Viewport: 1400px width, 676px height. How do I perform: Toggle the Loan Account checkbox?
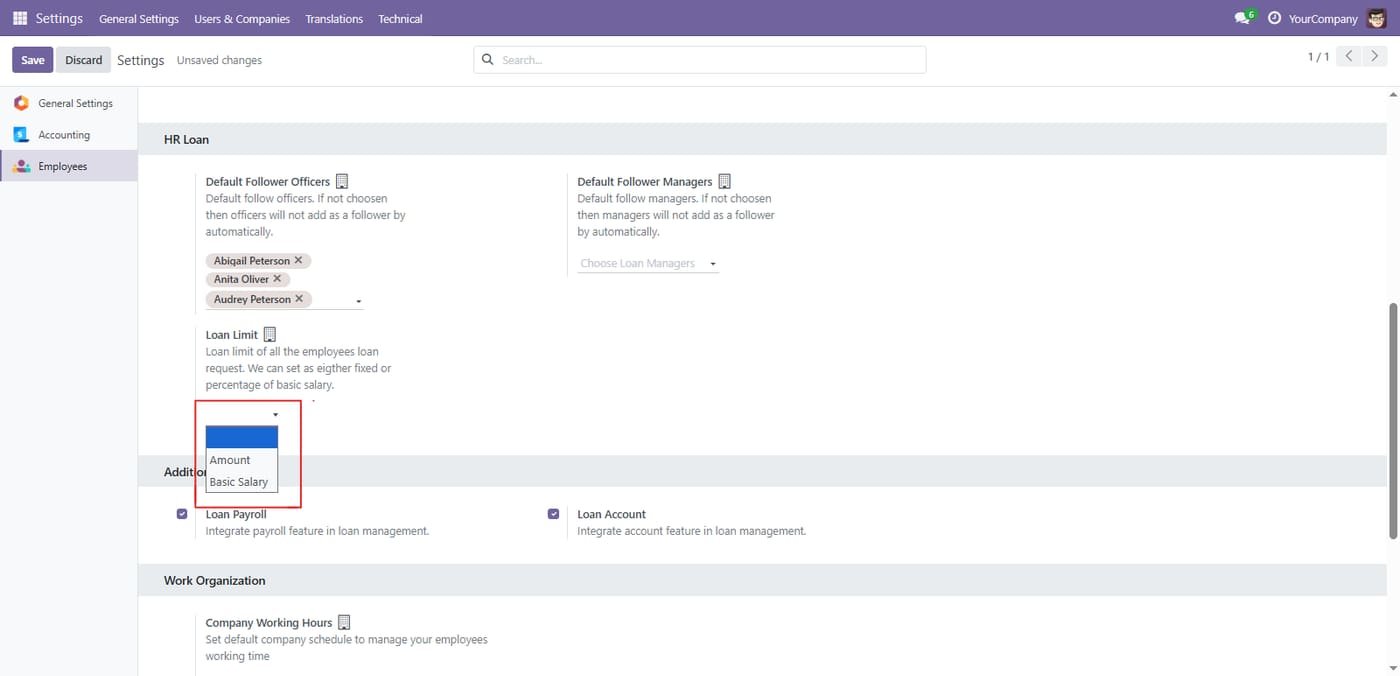click(x=553, y=514)
